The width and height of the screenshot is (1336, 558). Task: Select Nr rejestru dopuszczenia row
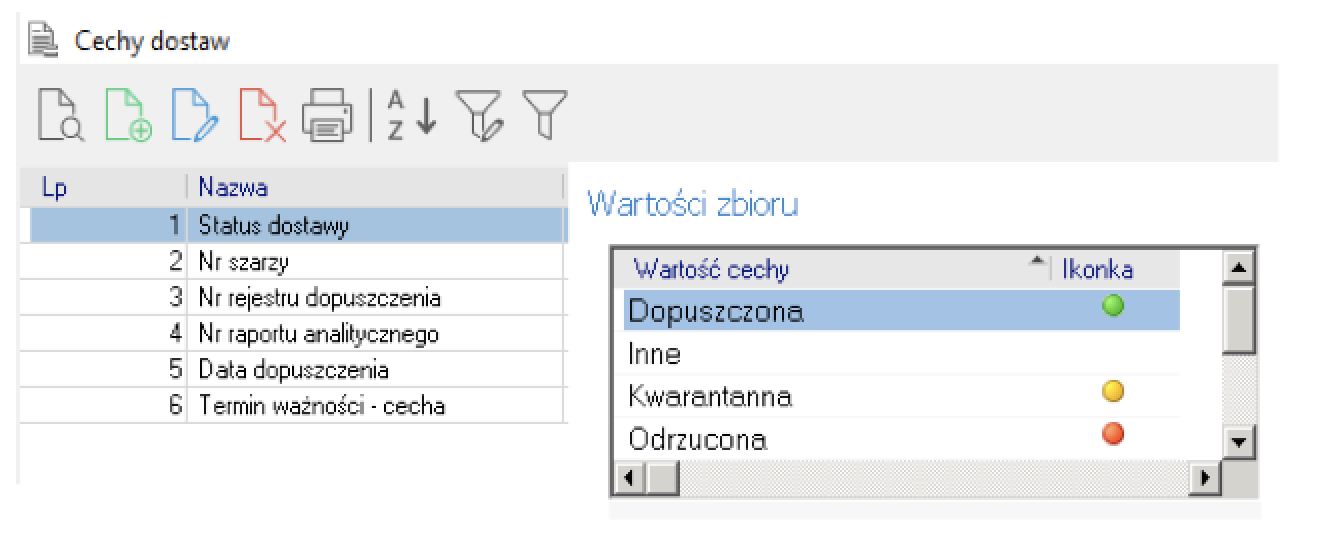pyautogui.click(x=319, y=298)
